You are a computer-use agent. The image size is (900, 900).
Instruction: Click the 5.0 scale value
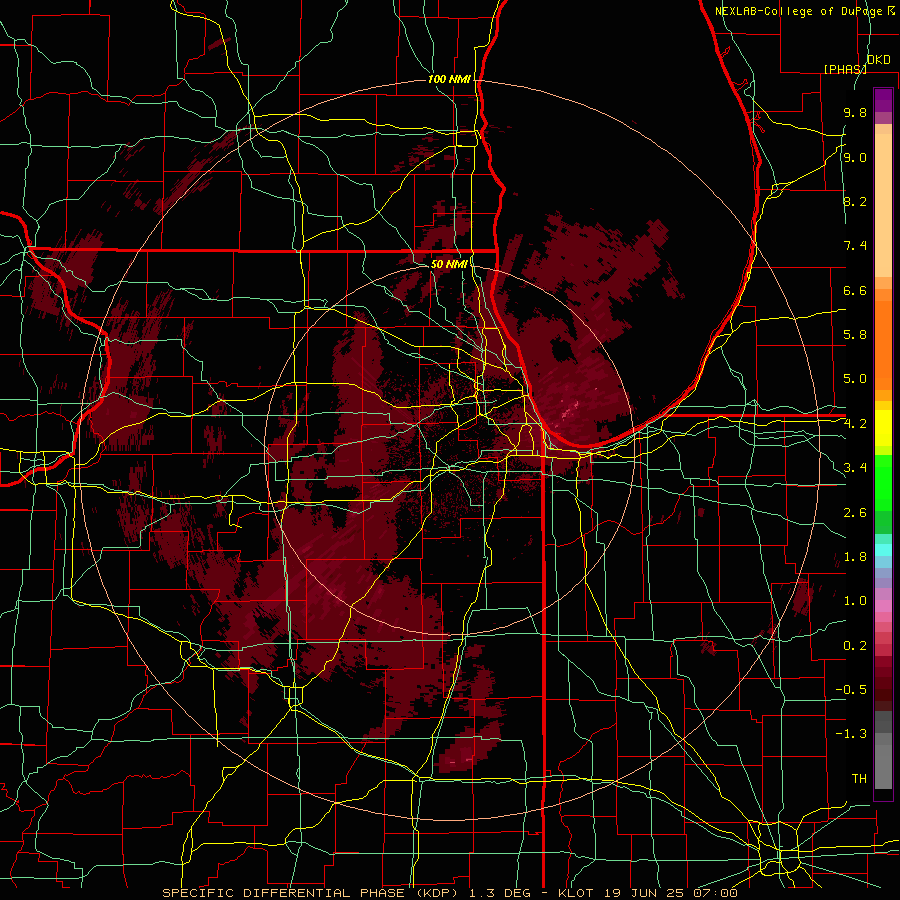pyautogui.click(x=855, y=379)
